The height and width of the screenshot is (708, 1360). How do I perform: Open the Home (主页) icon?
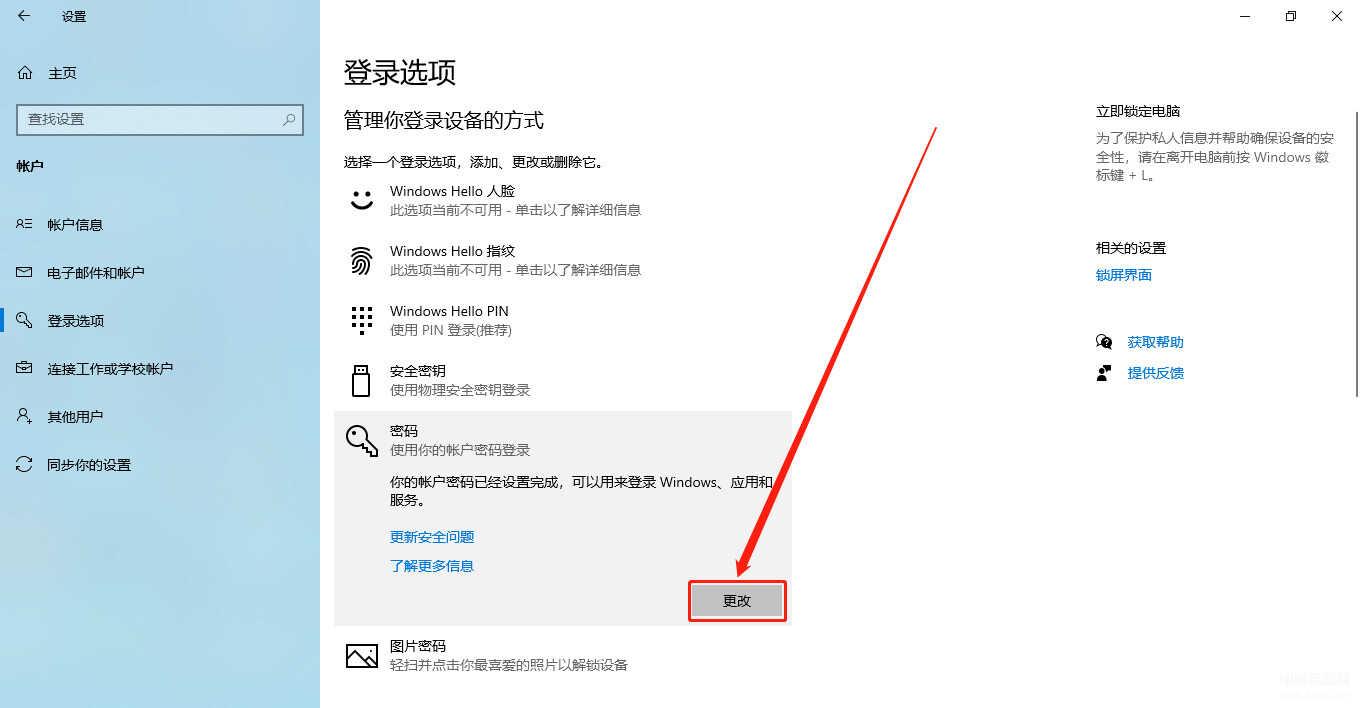(25, 73)
